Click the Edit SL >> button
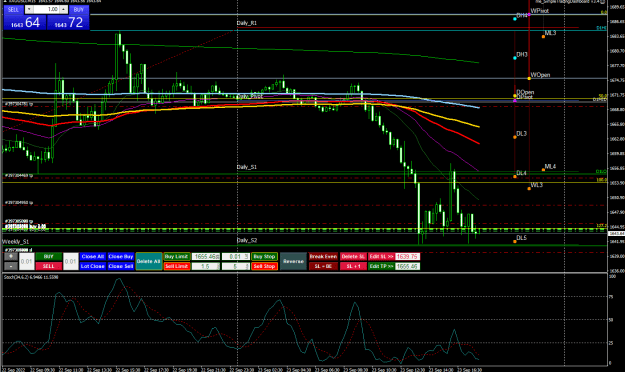Screen dimensions: 625x372 click(381, 256)
